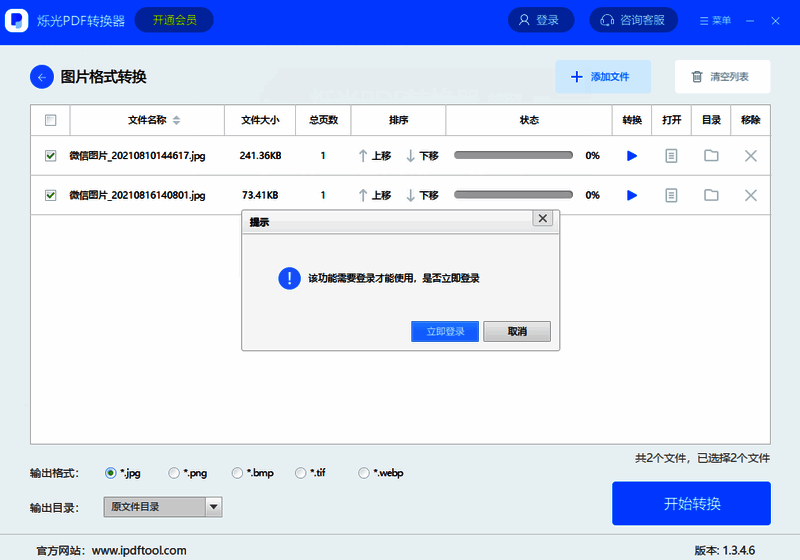Remove the 73.41KB file with X icon
800x560 pixels.
click(x=751, y=195)
